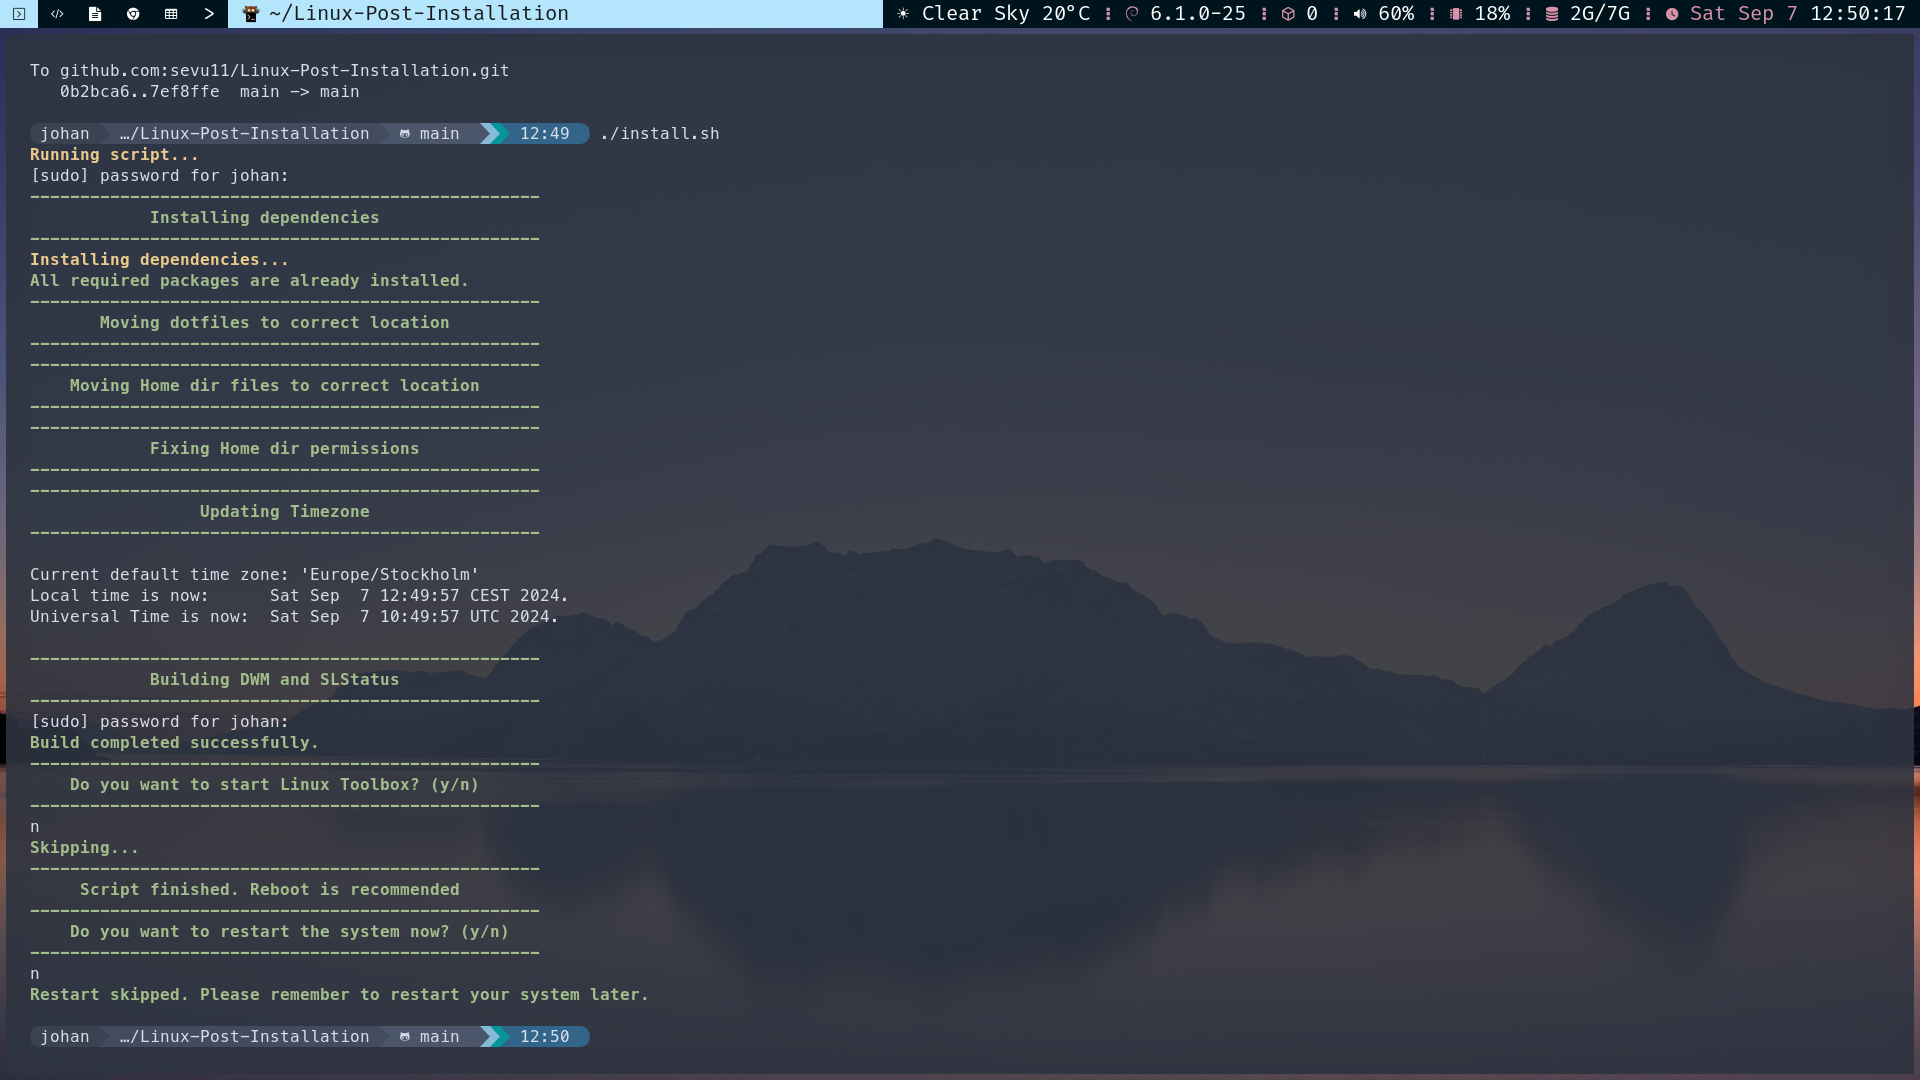Click the 0b2bca6..7ef8ffe commit range text

coord(140,92)
